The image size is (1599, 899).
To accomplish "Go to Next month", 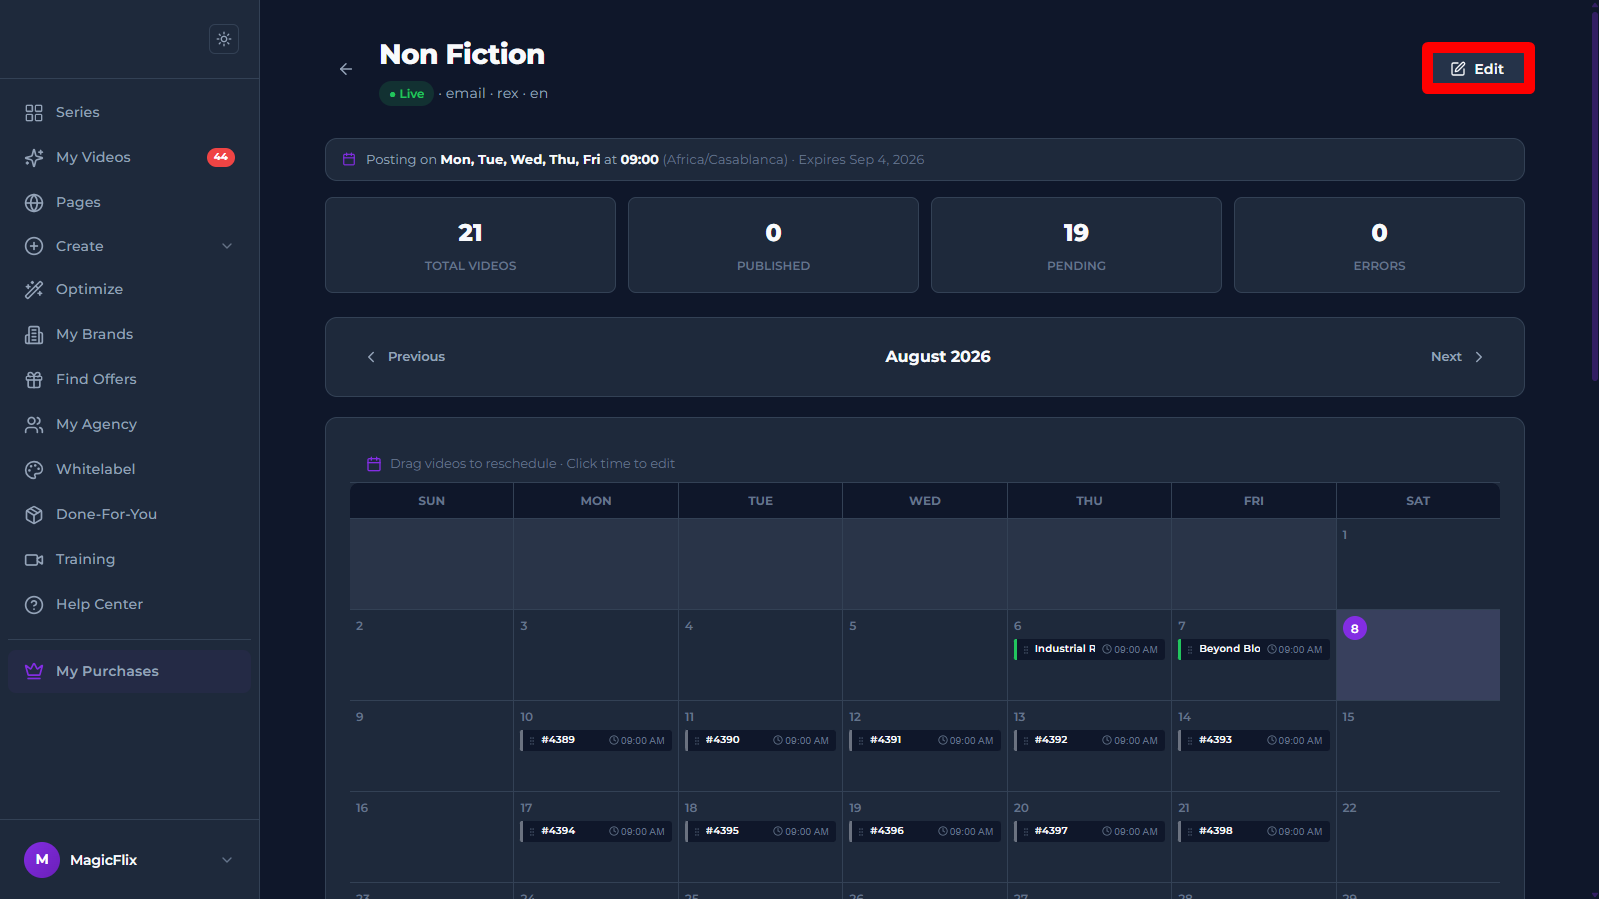I will tap(1457, 357).
